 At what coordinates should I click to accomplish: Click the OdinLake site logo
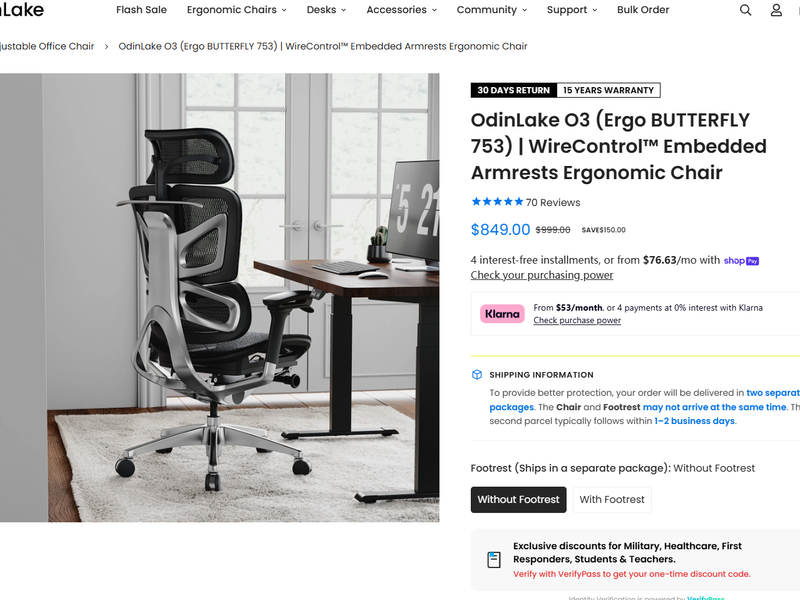point(22,10)
